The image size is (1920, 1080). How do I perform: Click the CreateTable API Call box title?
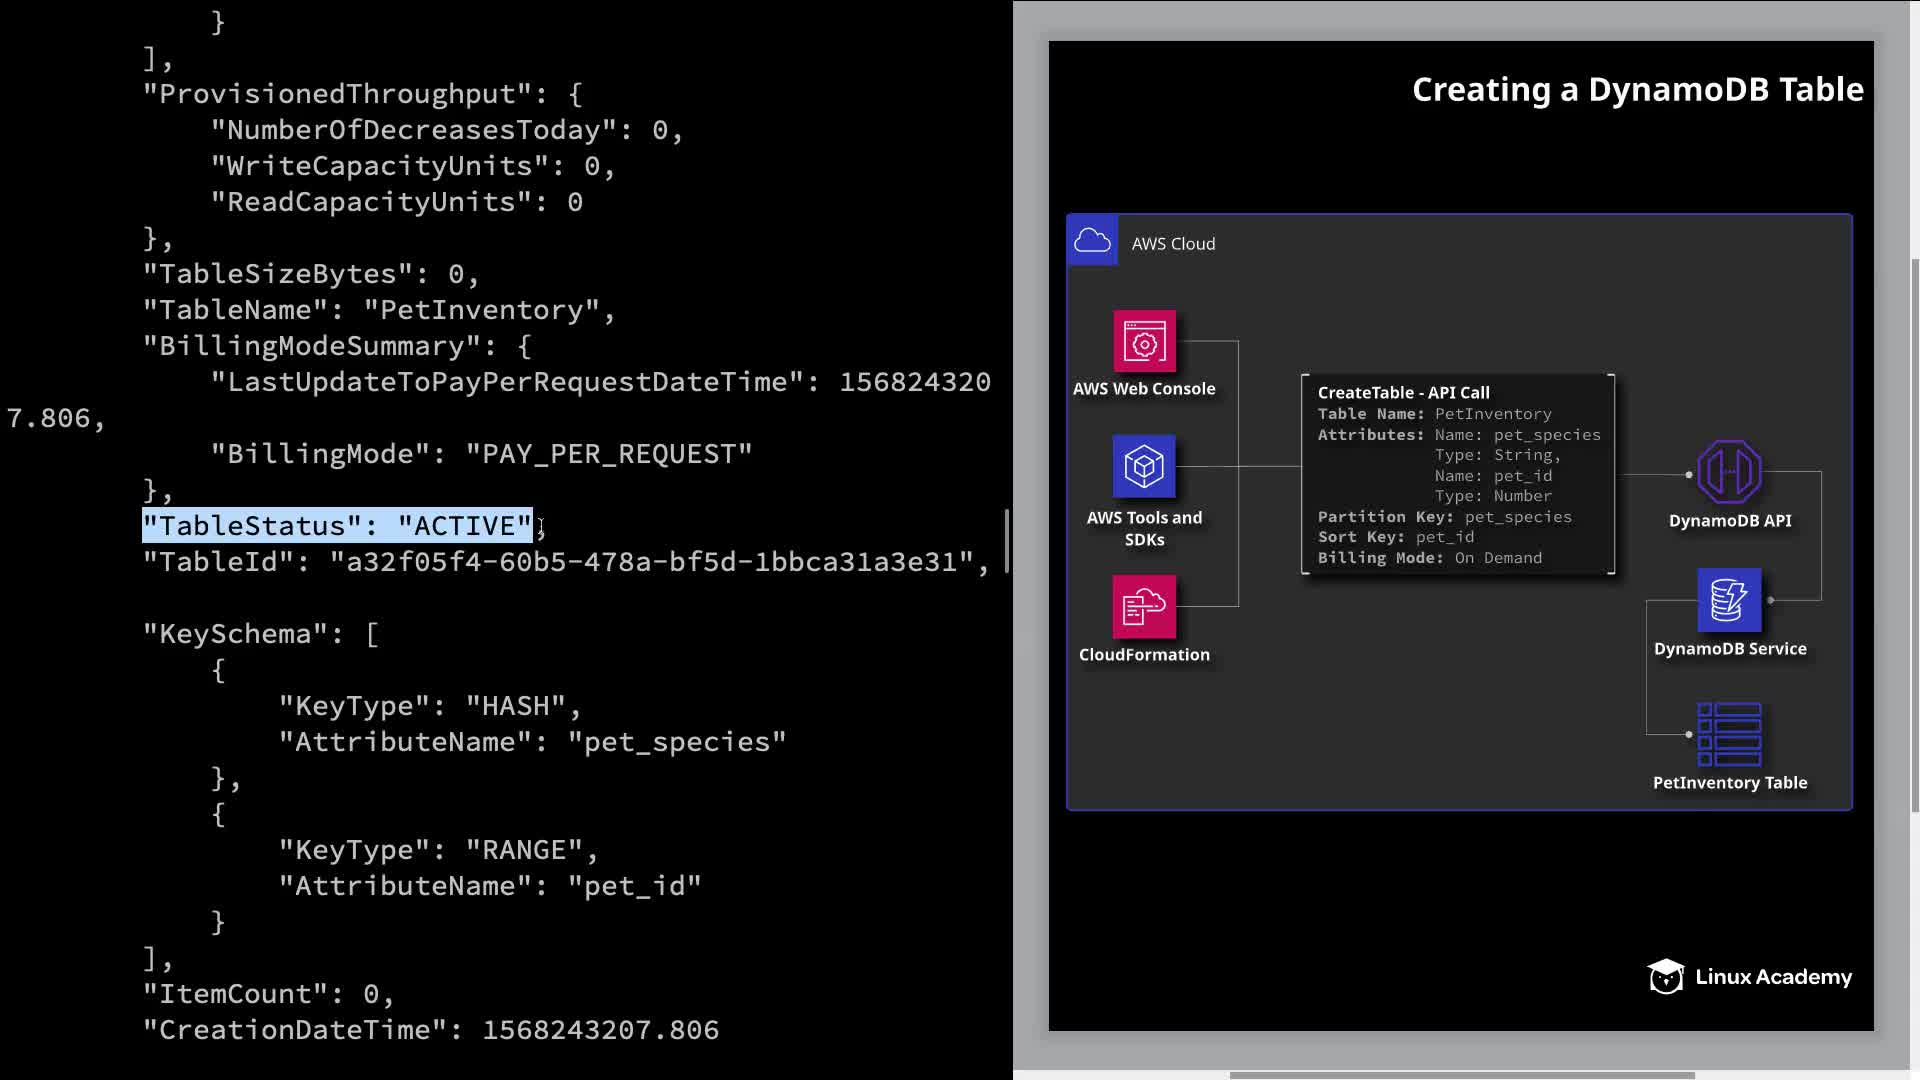pos(1403,393)
